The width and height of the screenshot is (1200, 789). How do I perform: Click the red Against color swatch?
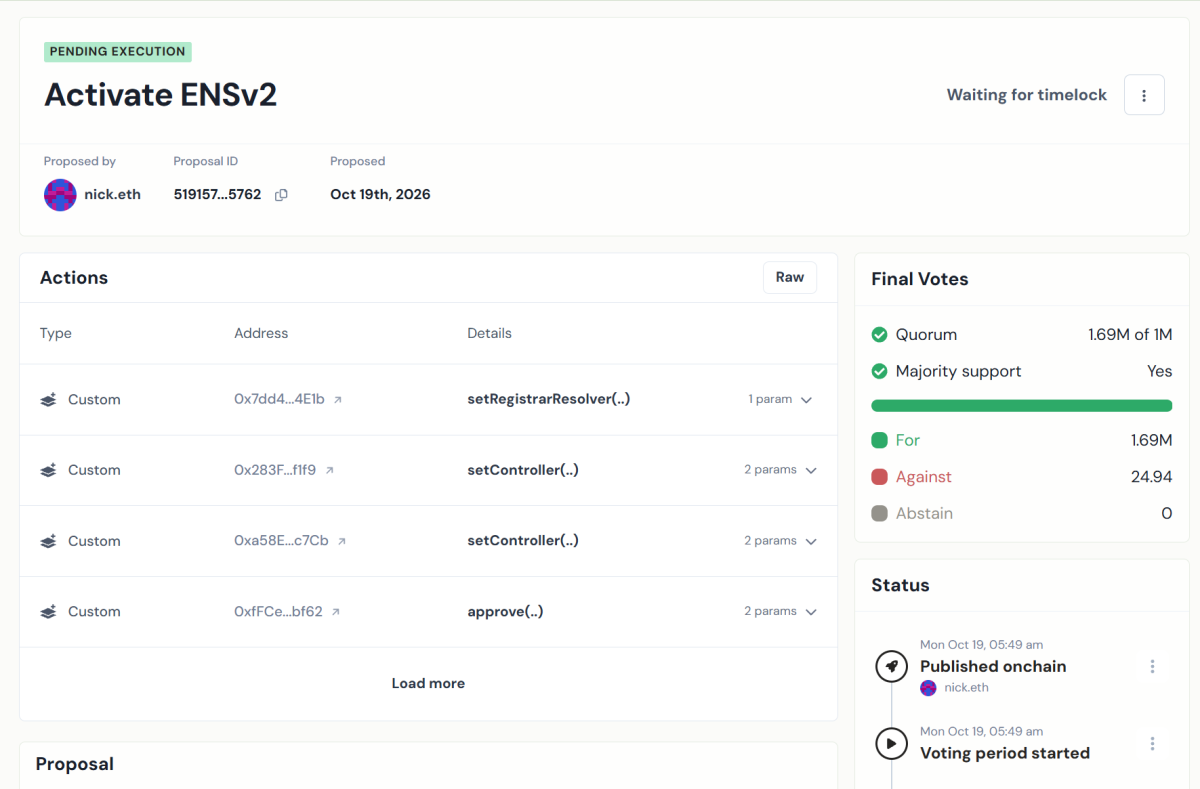tap(880, 477)
